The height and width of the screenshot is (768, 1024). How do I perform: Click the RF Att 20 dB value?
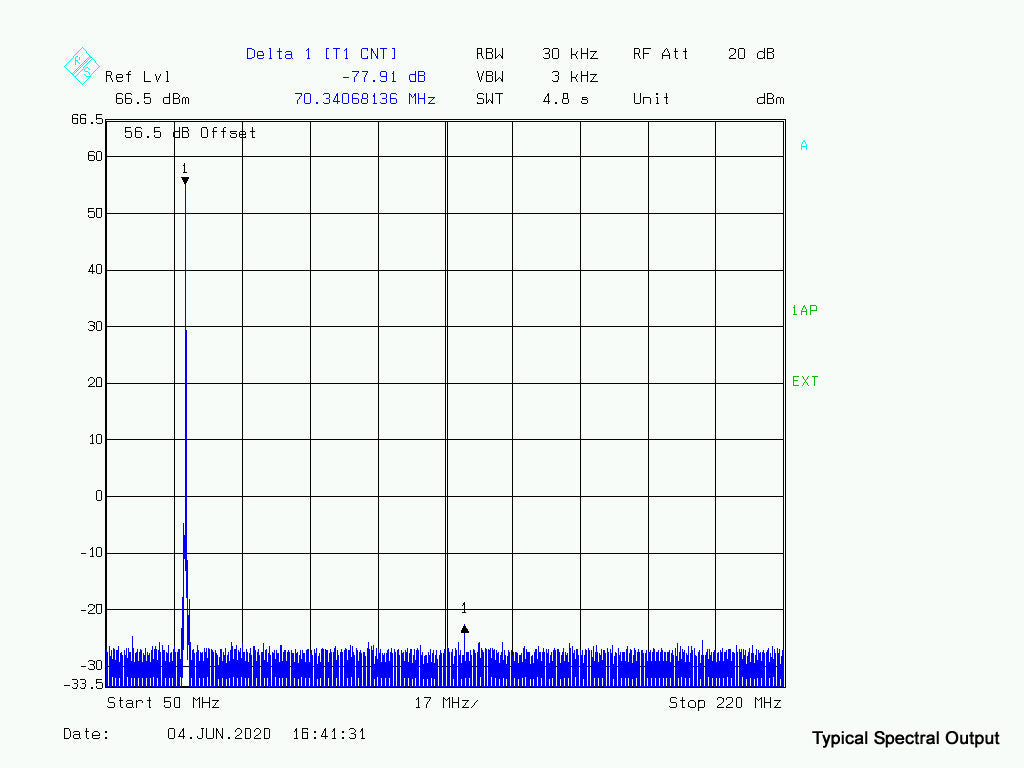(x=703, y=54)
